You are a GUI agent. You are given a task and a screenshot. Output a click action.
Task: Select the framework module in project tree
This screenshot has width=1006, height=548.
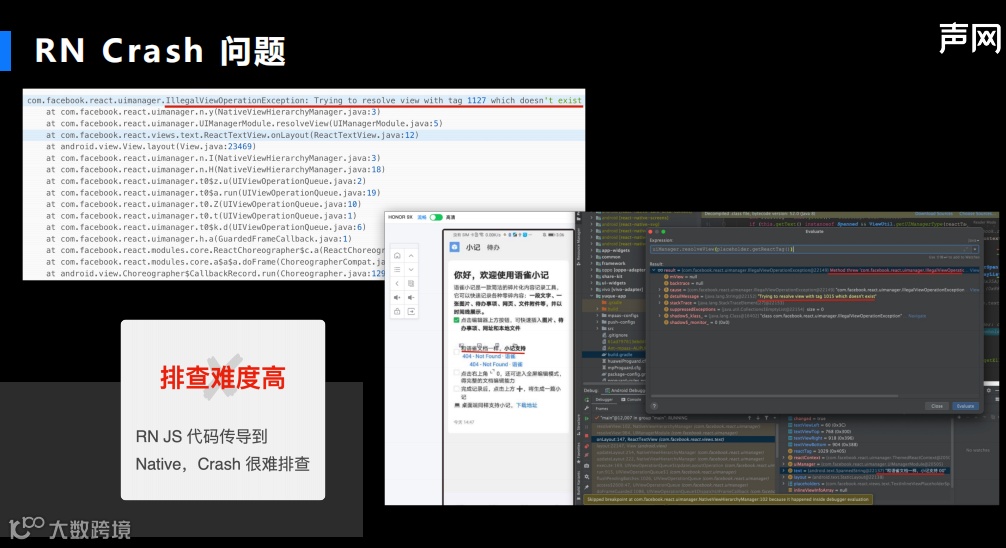pyautogui.click(x=613, y=263)
